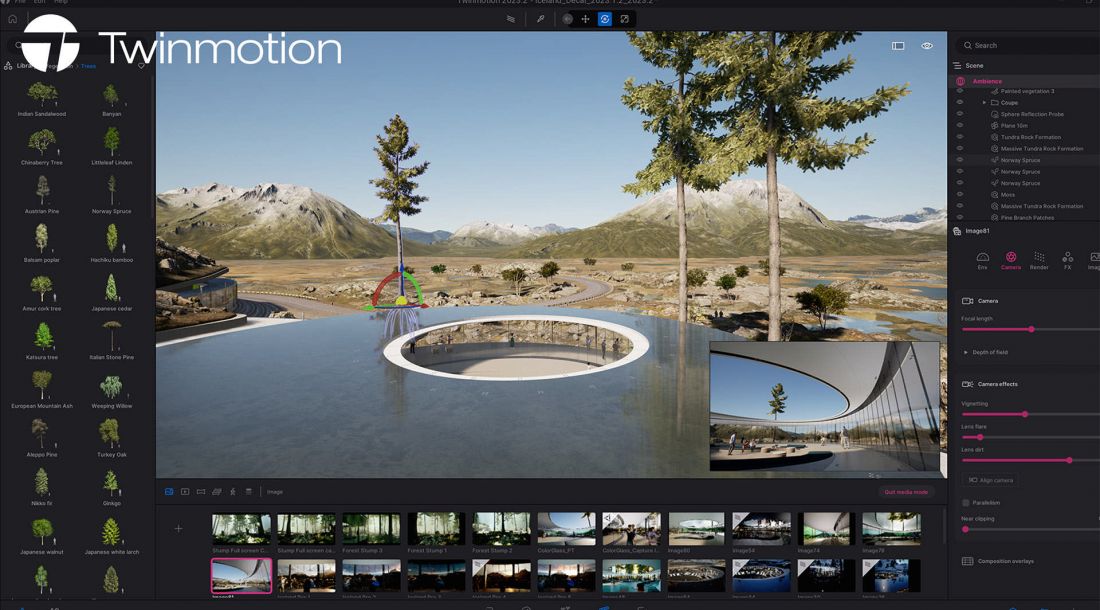Toggle visibility of Painted vegetation 3
Viewport: 1100px width, 610px height.
coord(960,91)
